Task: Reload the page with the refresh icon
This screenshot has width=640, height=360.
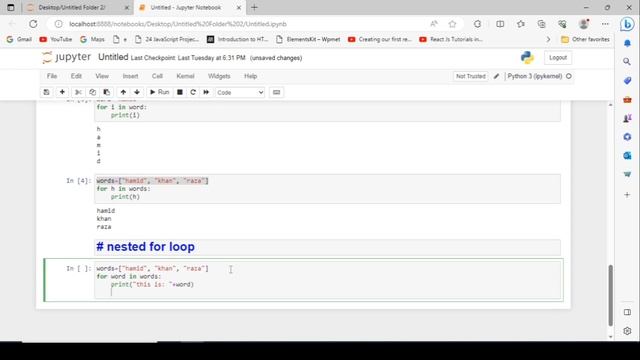Action: pyautogui.click(x=33, y=24)
